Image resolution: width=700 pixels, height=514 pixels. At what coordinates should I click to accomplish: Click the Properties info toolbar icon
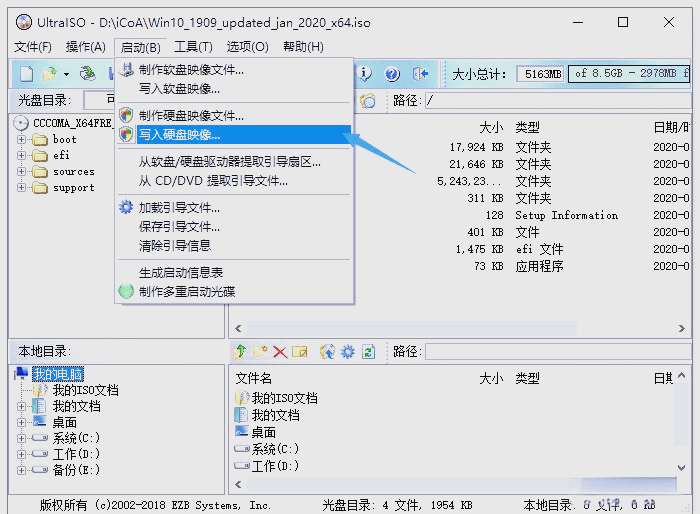pyautogui.click(x=365, y=74)
